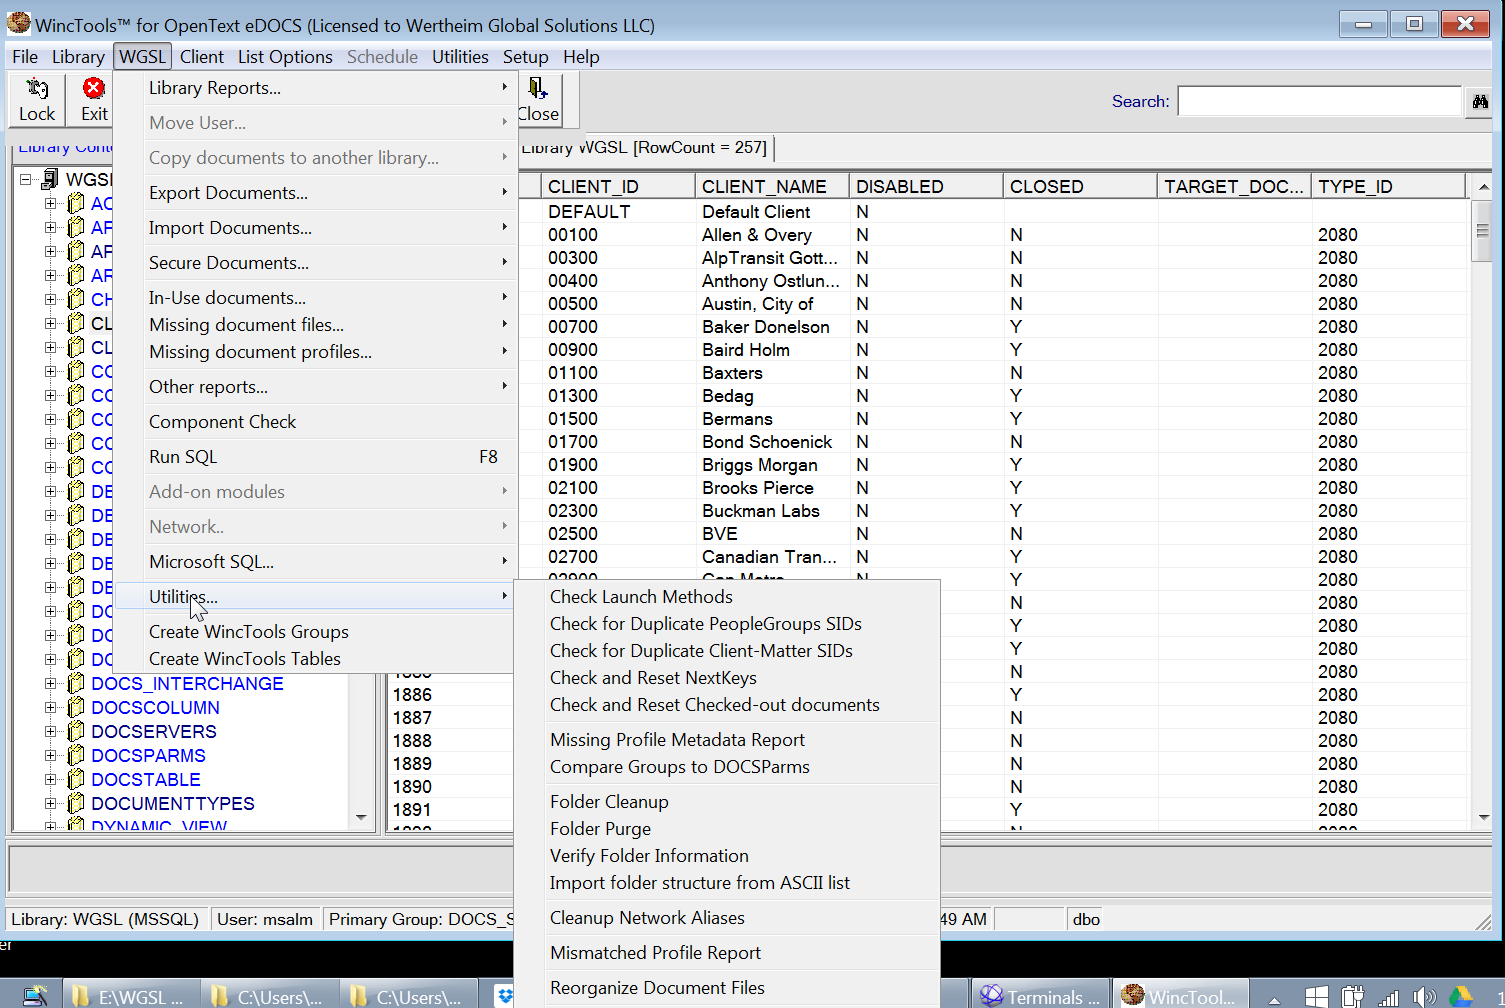Show hidden tray icons arrow

click(1274, 998)
